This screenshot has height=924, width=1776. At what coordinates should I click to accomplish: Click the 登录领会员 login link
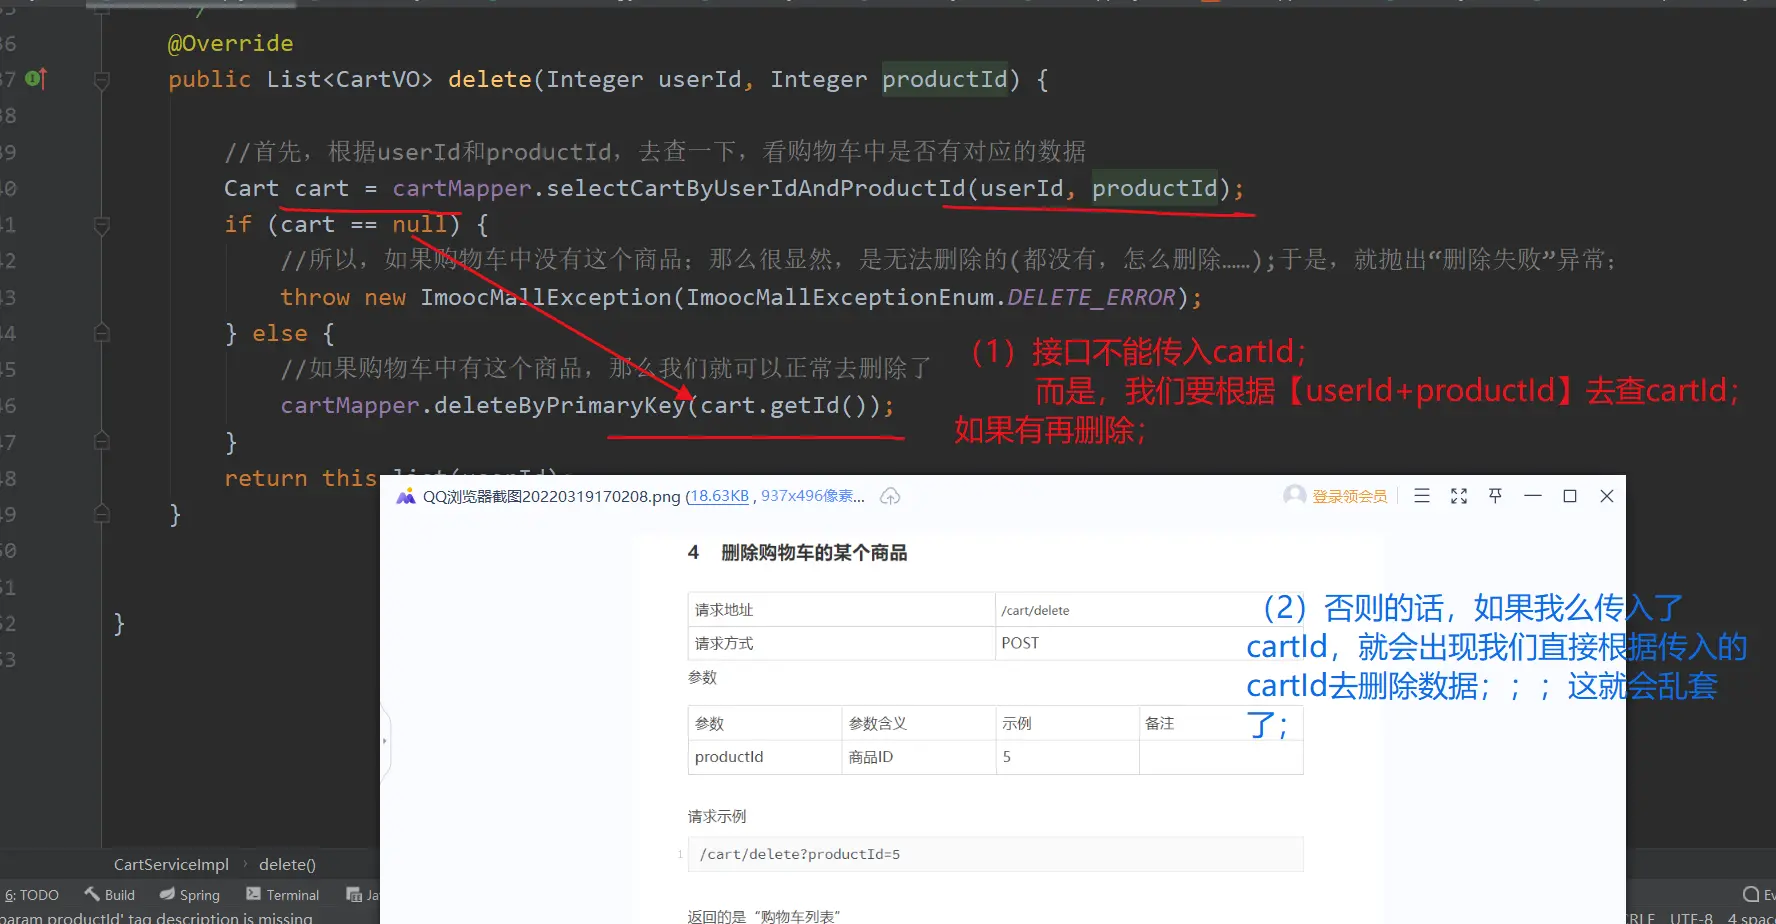click(1350, 496)
